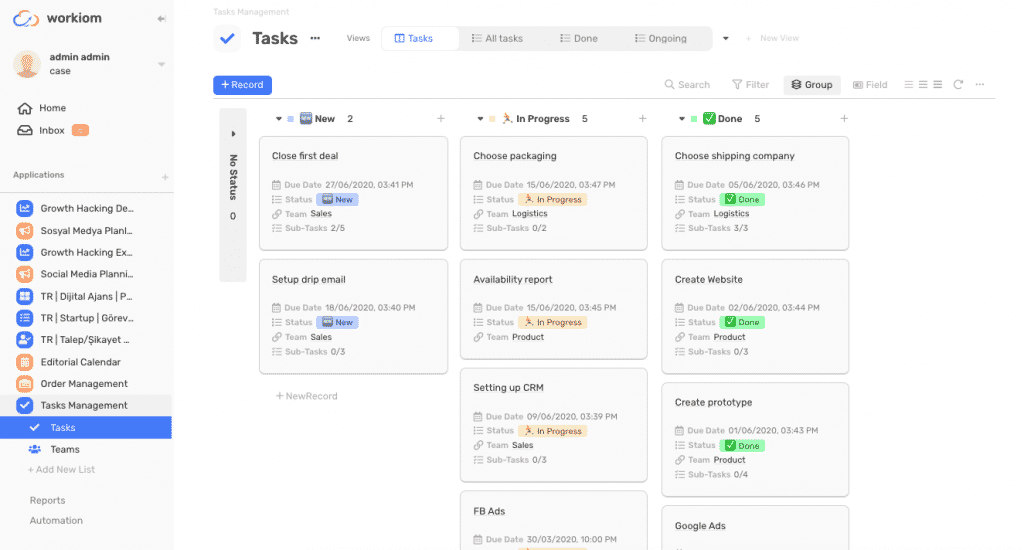1024x550 pixels.
Task: Click the refresh icon in the toolbar
Action: (x=958, y=85)
